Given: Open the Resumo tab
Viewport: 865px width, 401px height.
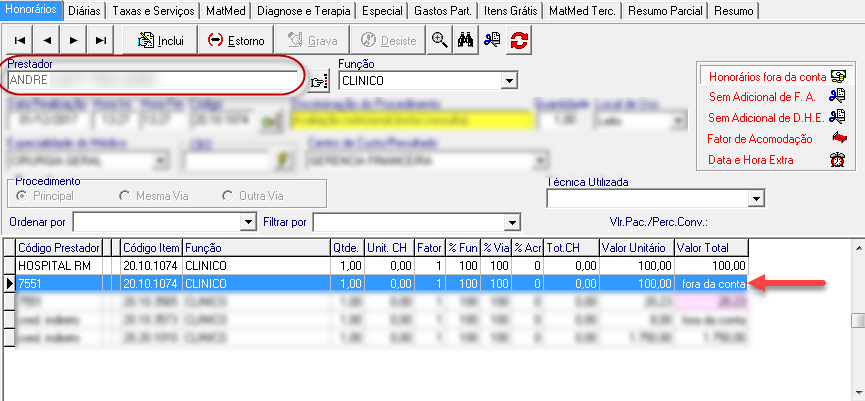Looking at the screenshot, I should coord(734,10).
